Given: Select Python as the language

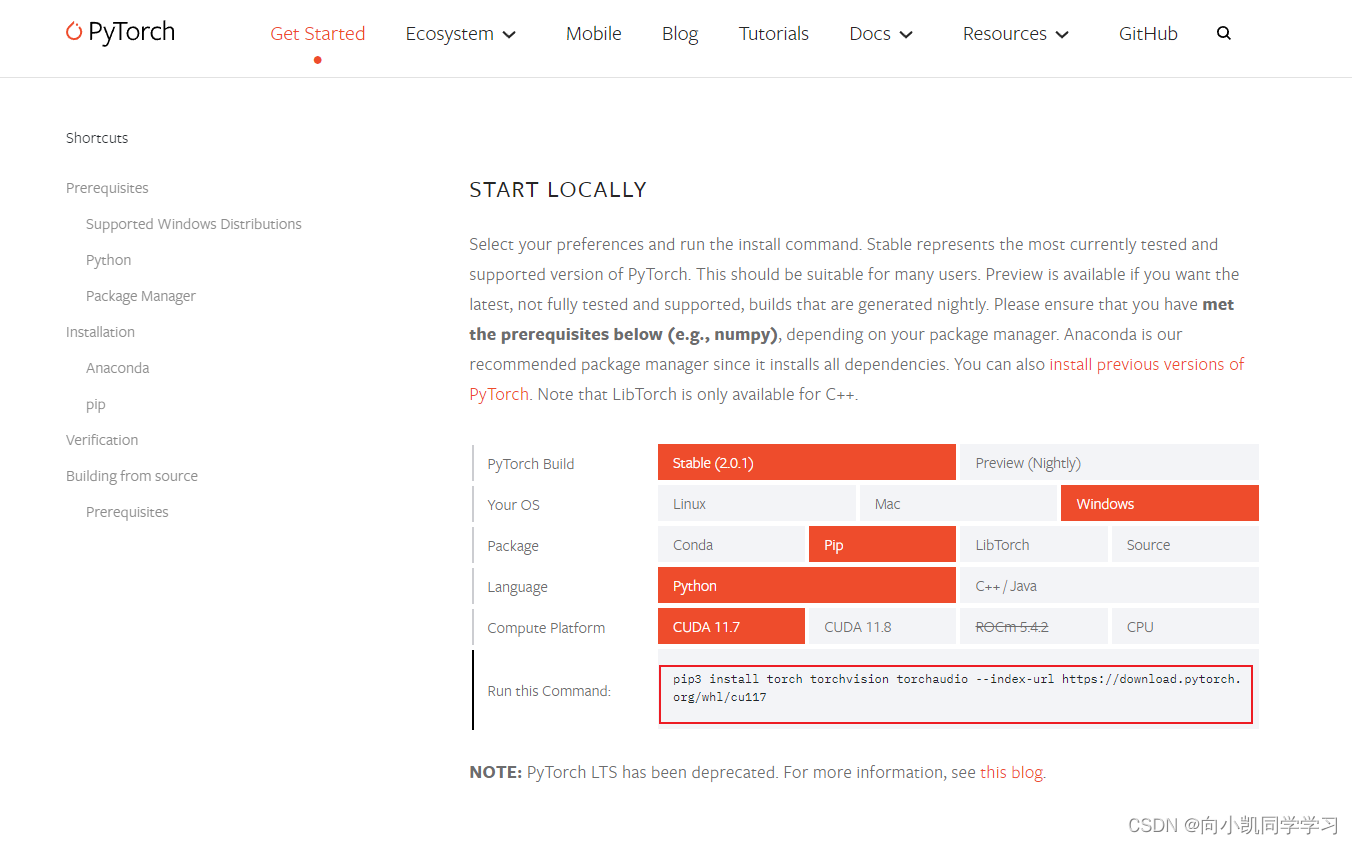Looking at the screenshot, I should click(x=807, y=586).
